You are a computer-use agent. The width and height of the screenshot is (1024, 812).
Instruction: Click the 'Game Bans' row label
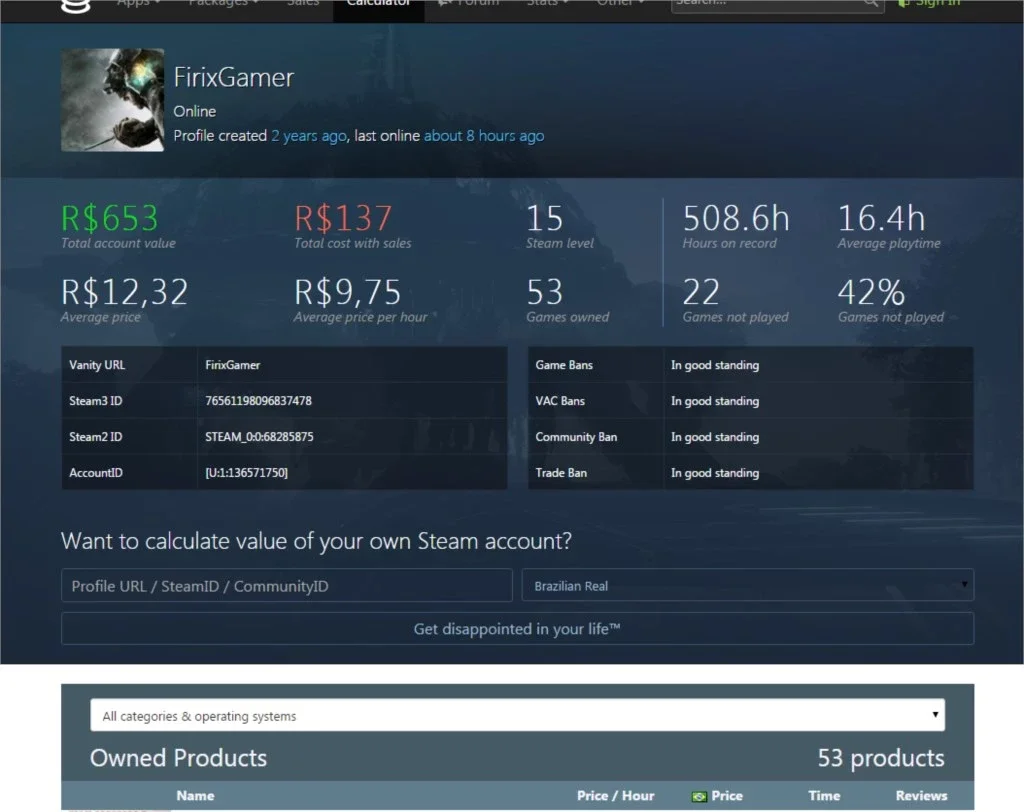[x=564, y=365]
